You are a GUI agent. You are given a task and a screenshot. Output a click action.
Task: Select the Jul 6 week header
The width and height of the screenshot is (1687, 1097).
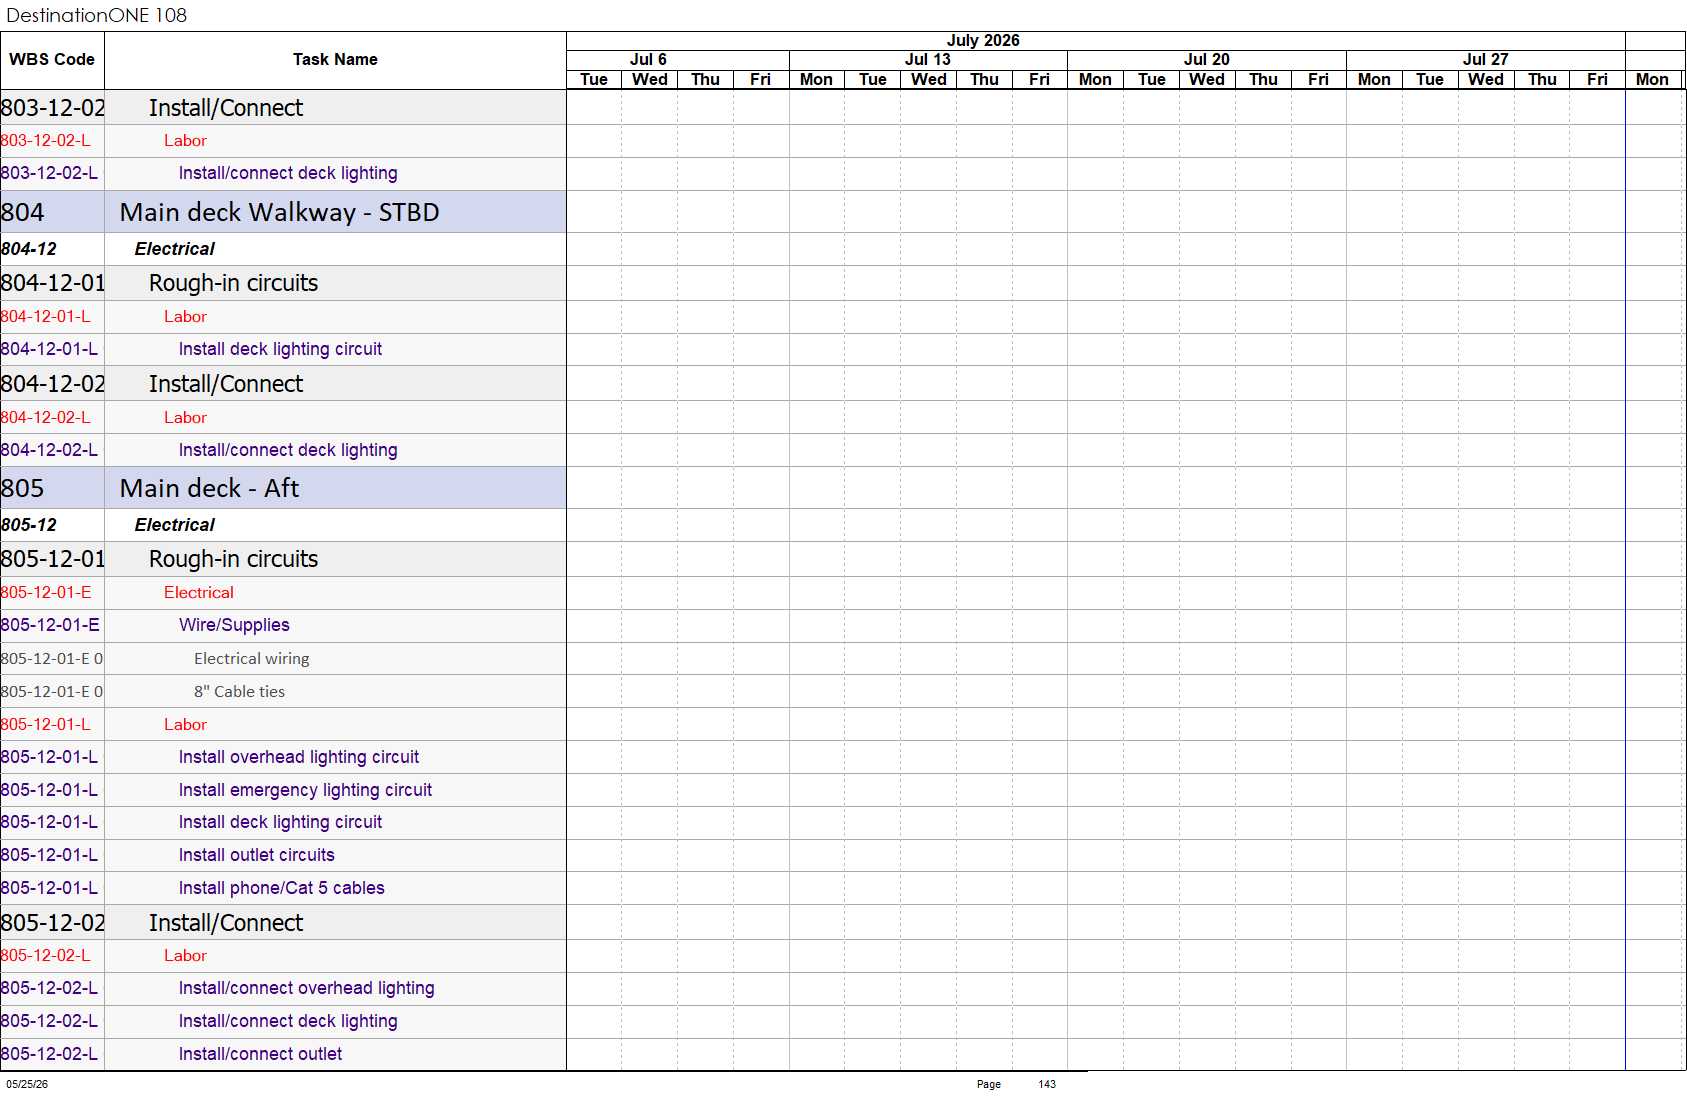click(x=648, y=60)
